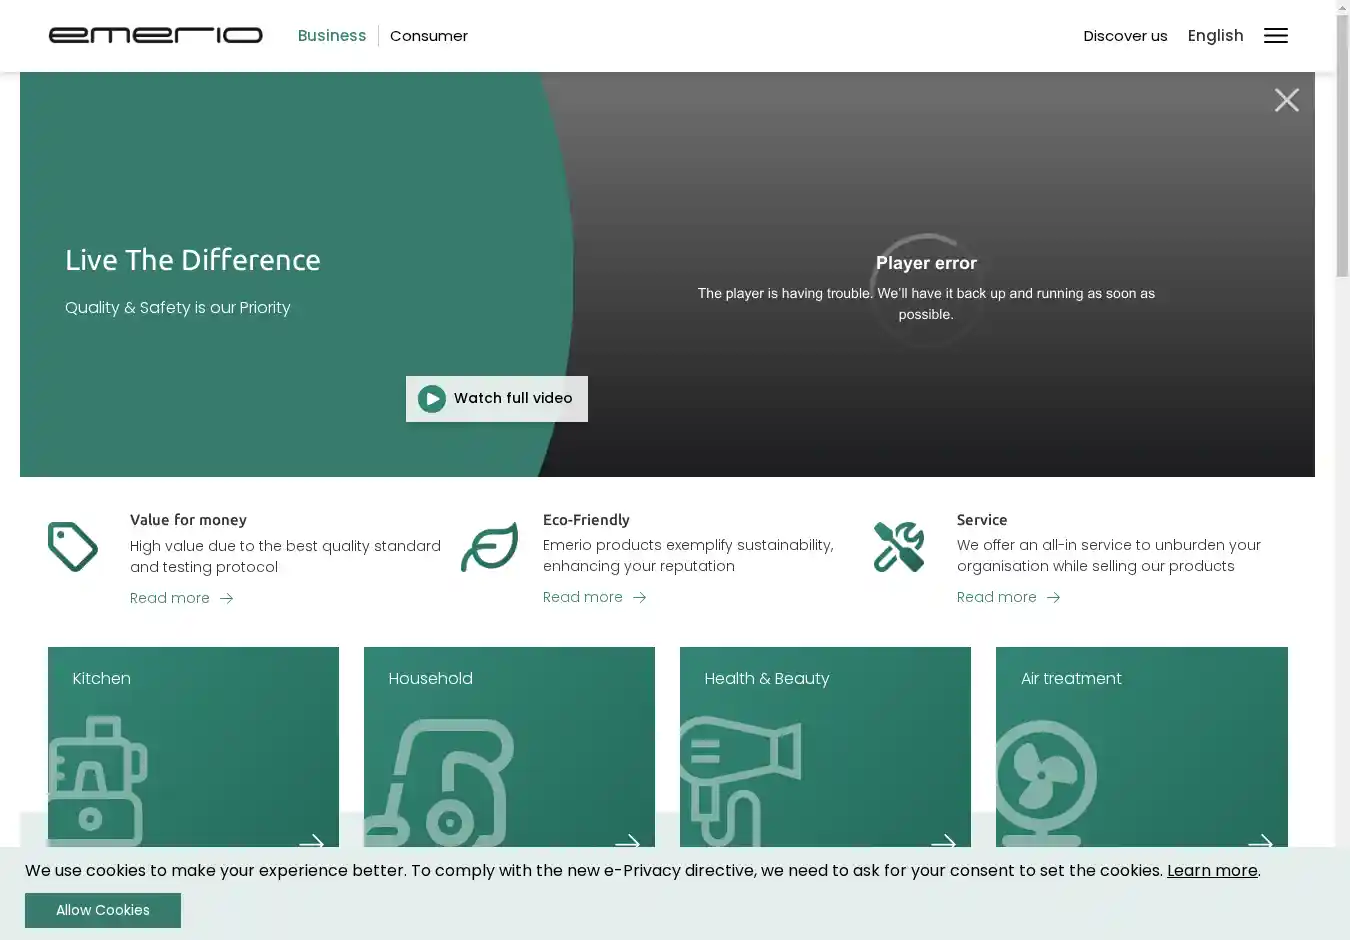1350x940 pixels.
Task: Click the Emerio logo
Action: point(155,36)
